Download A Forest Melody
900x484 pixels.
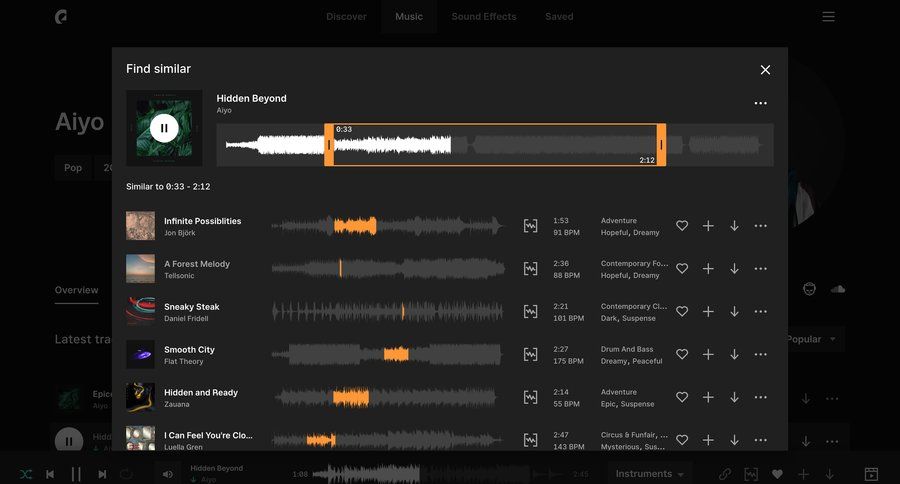tap(734, 268)
